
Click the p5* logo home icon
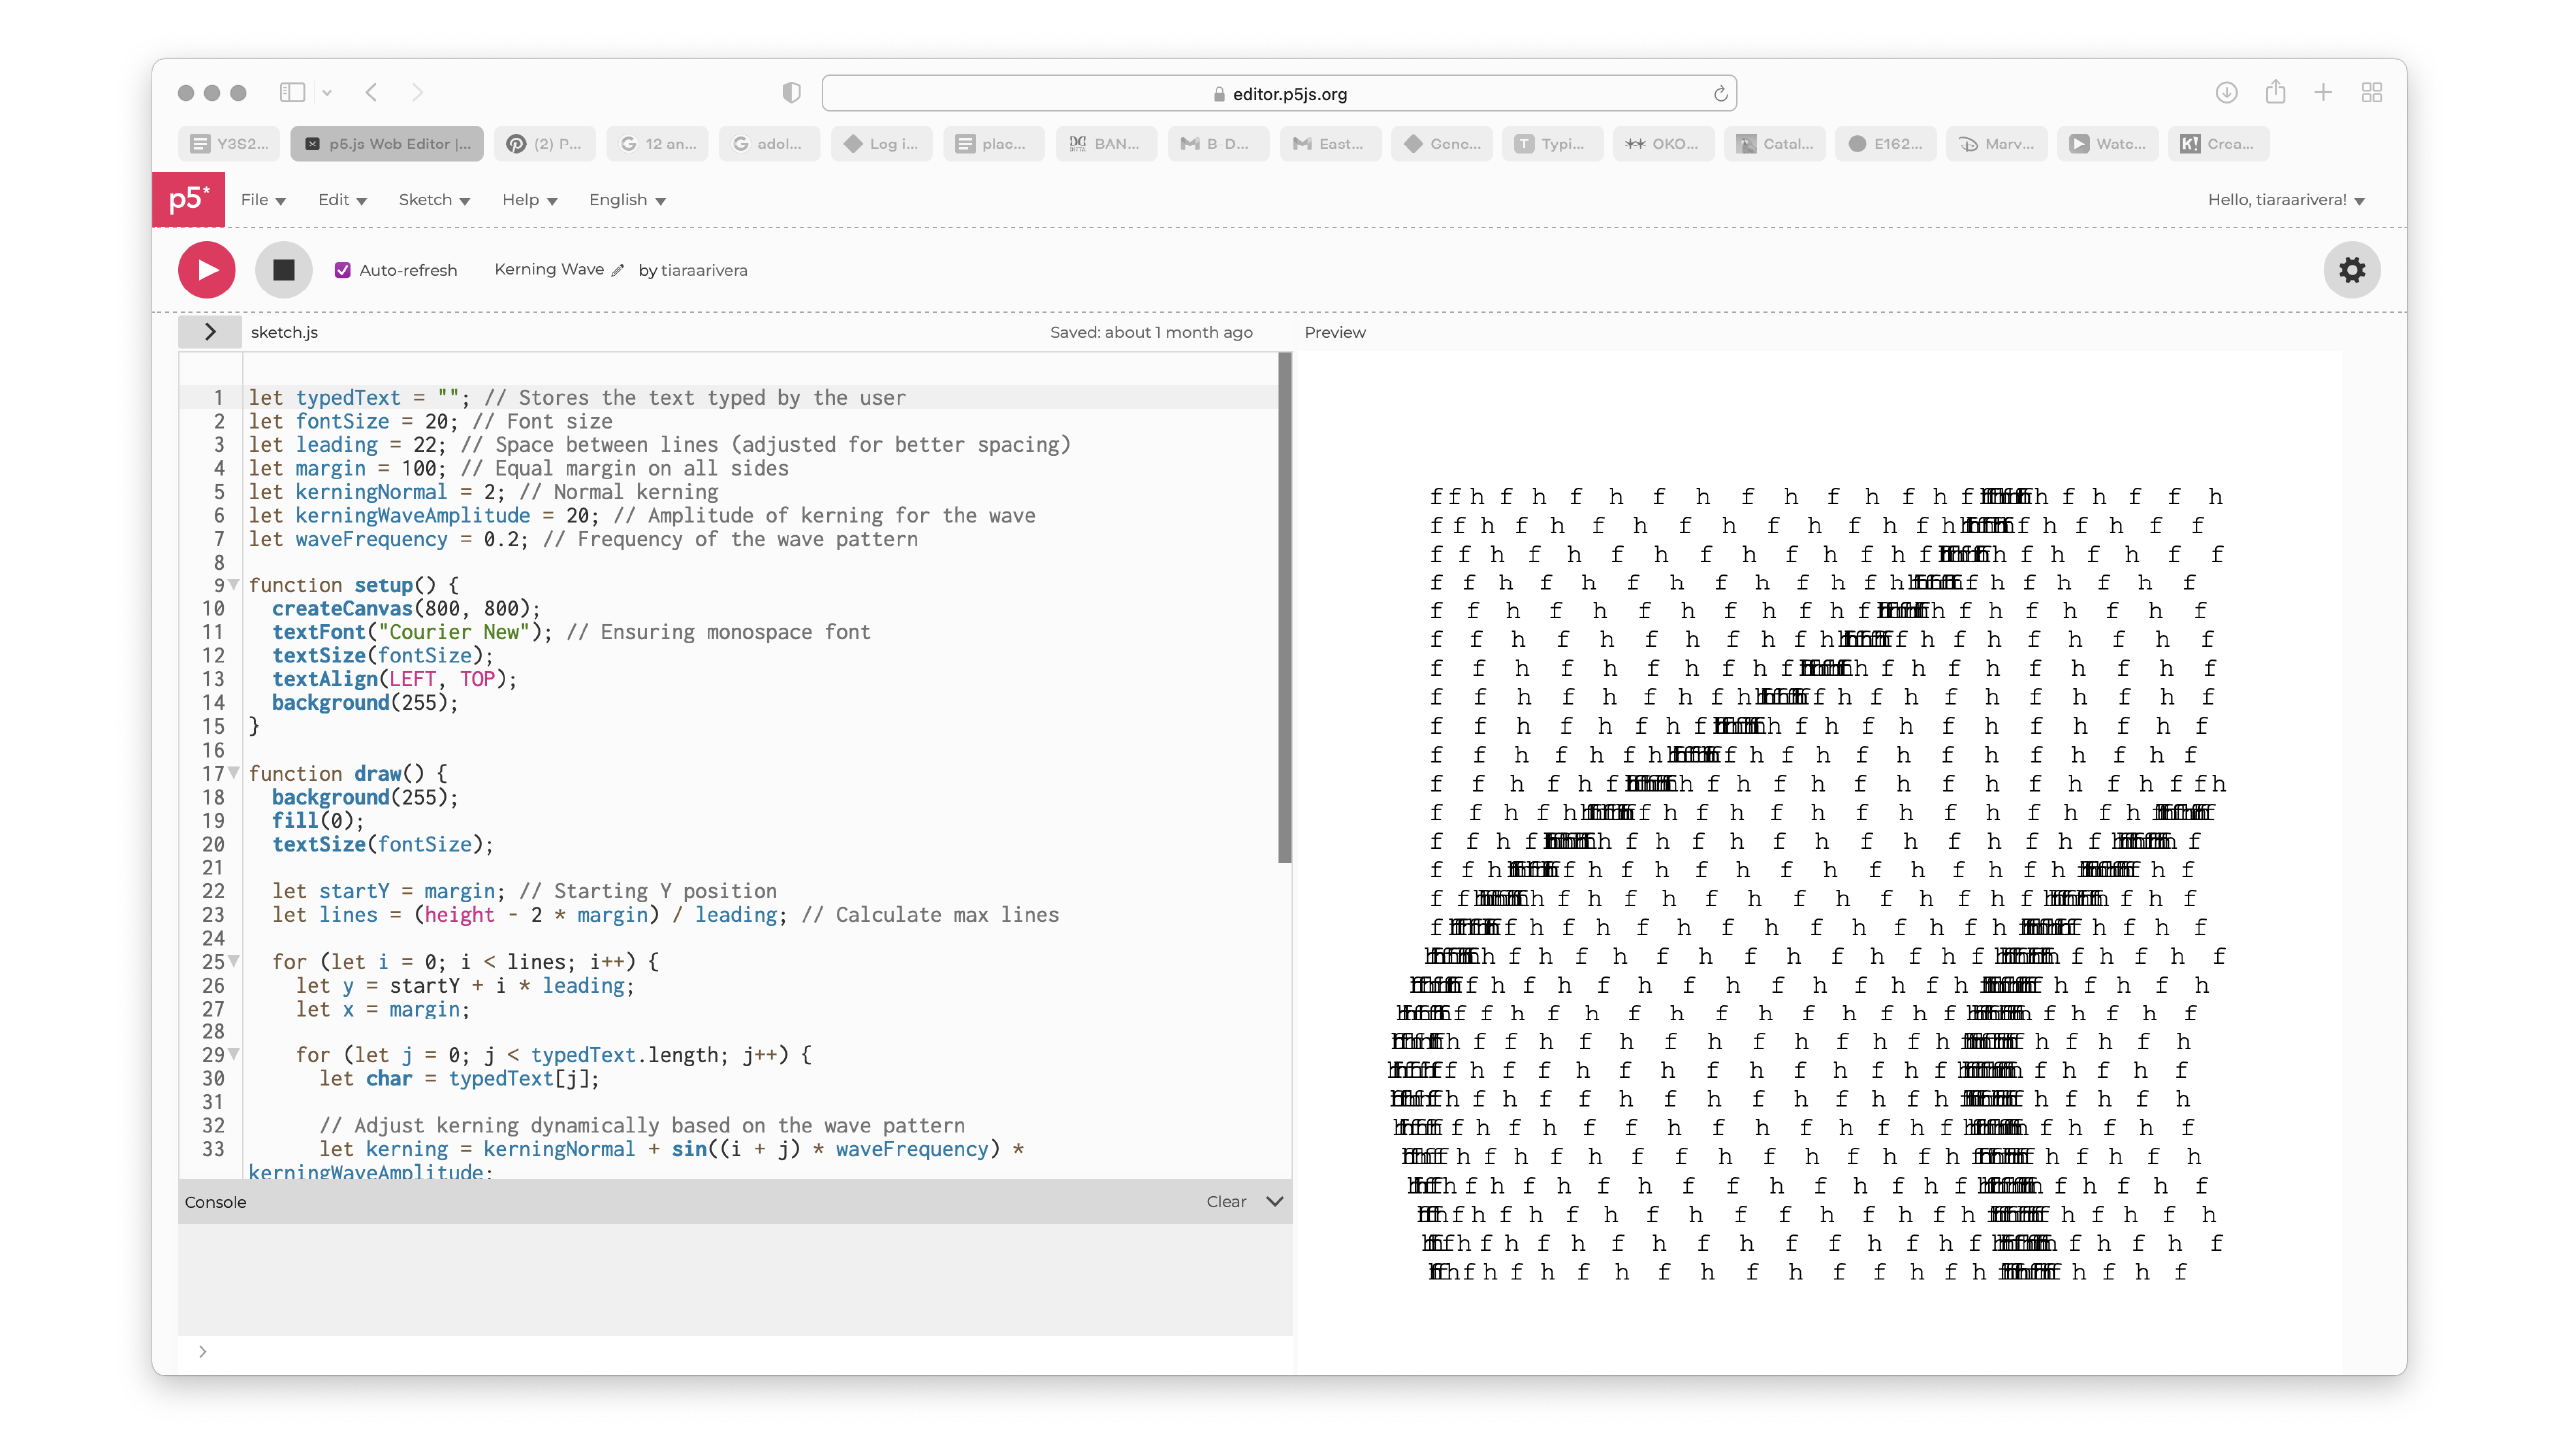188,199
